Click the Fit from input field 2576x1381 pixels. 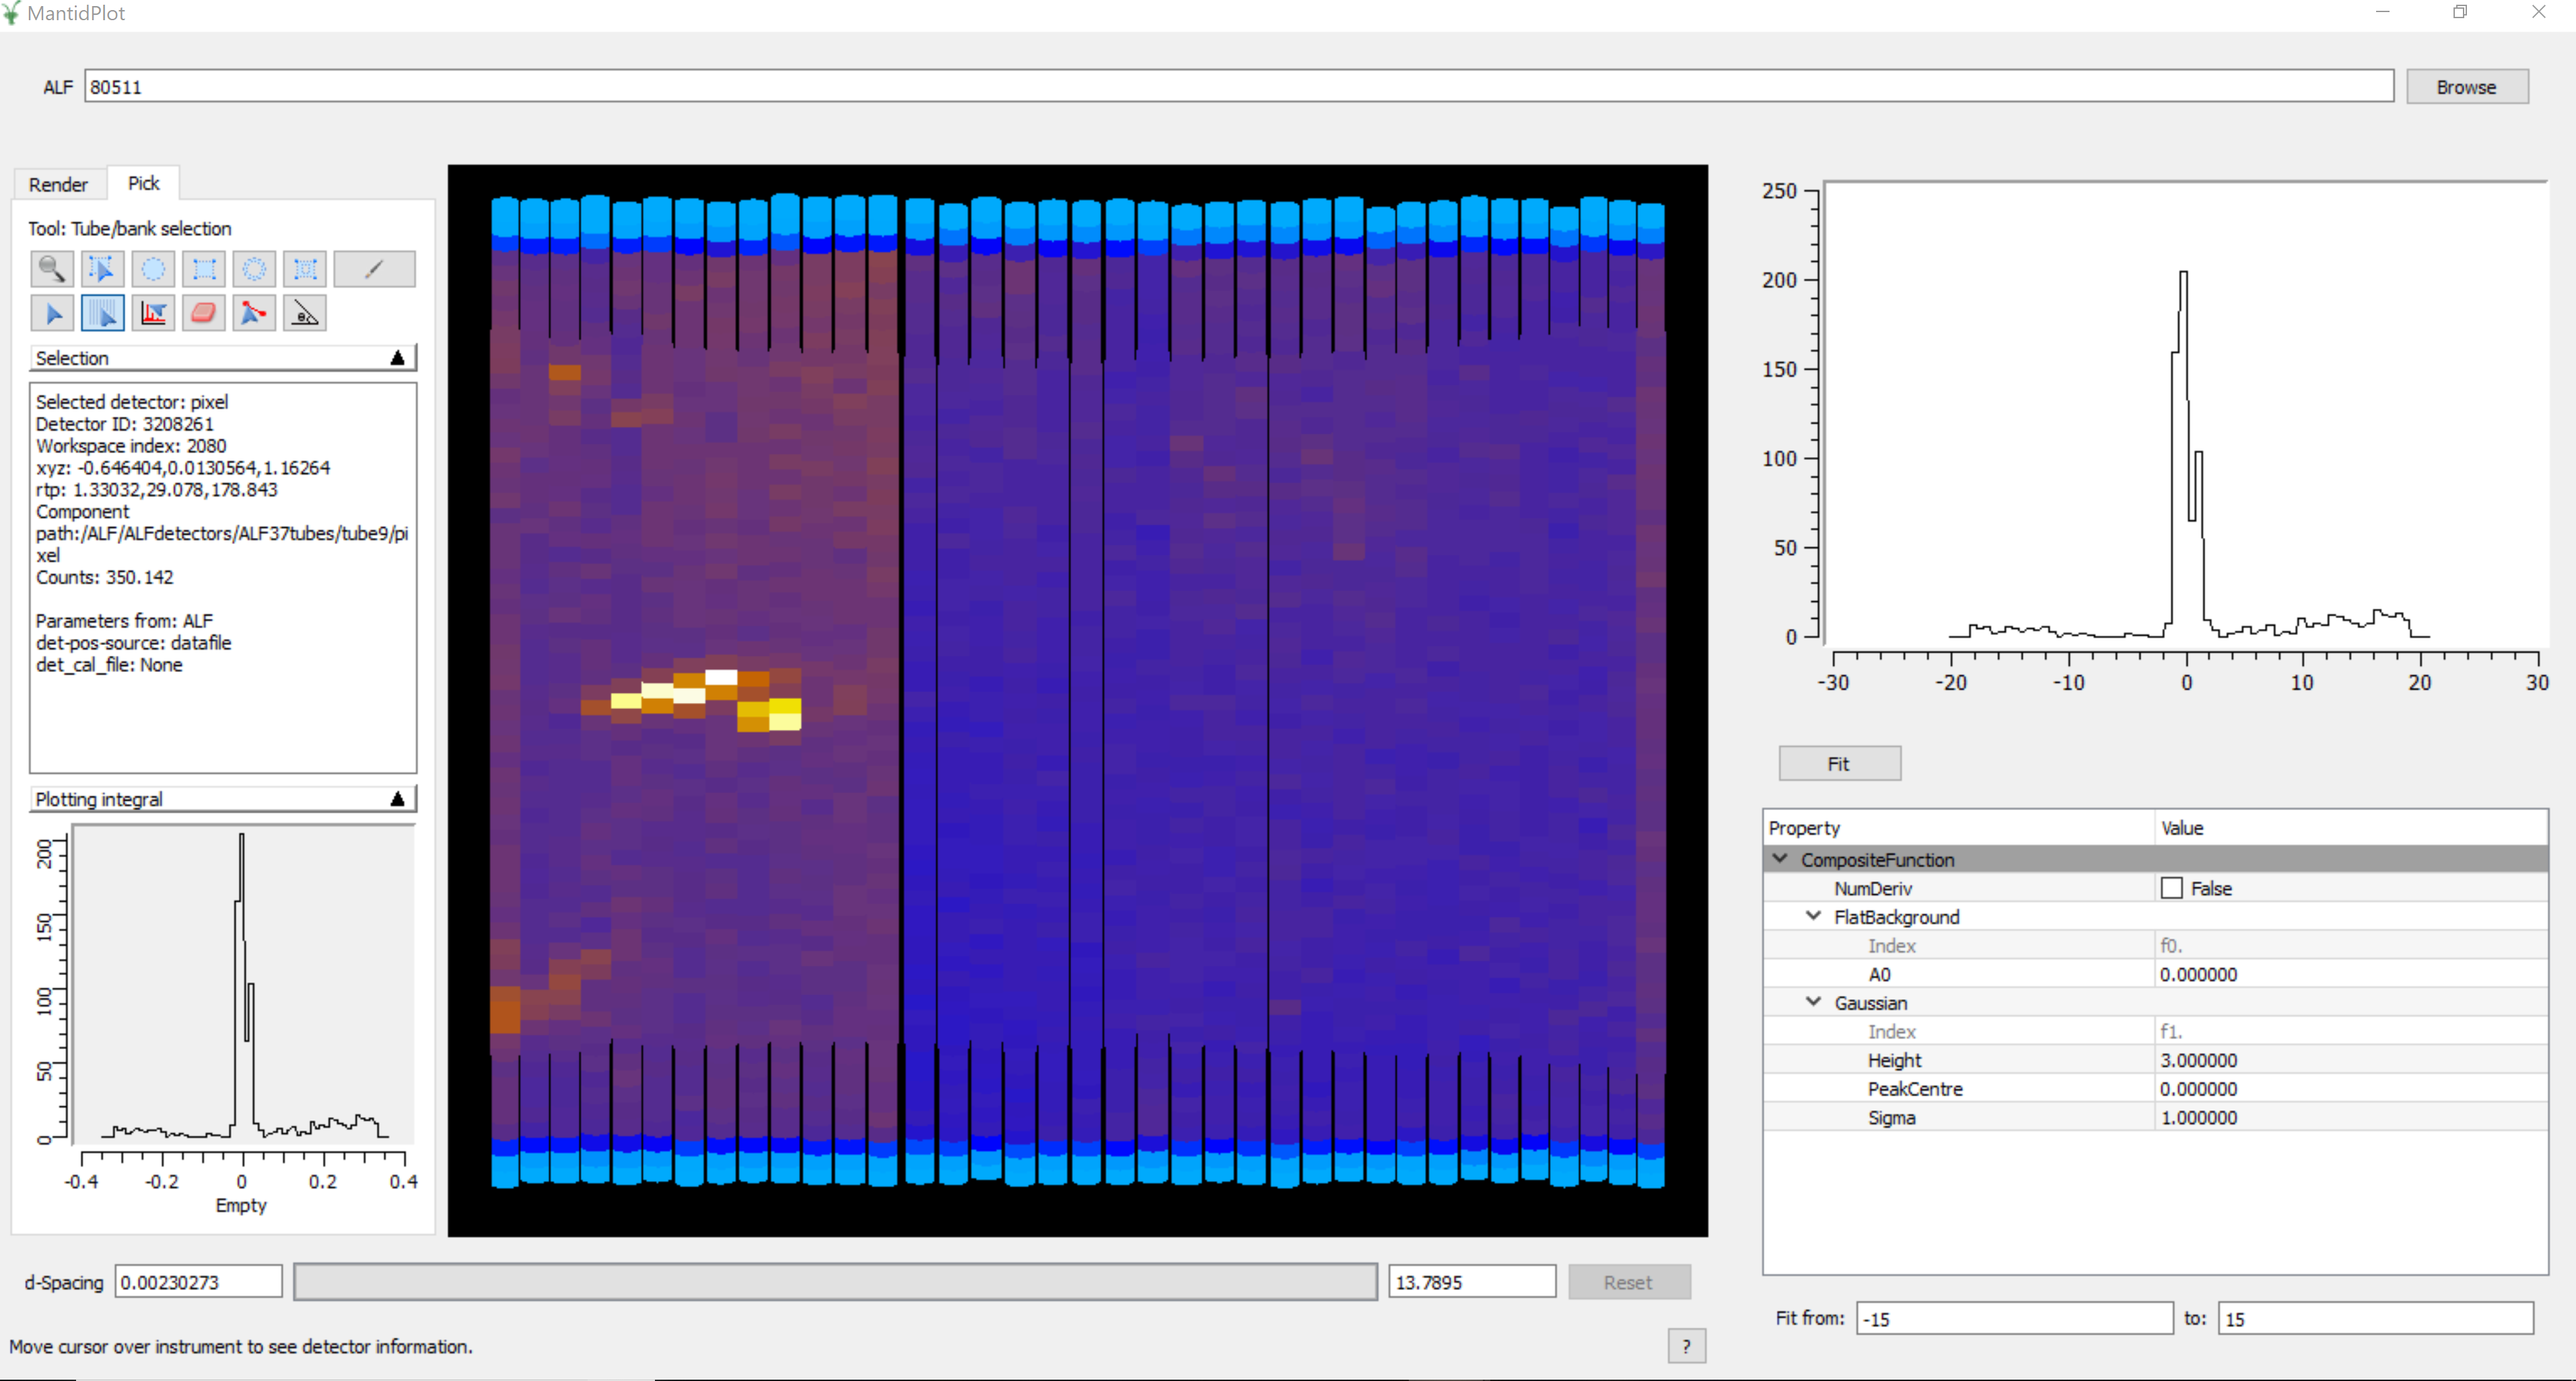pyautogui.click(x=2013, y=1318)
